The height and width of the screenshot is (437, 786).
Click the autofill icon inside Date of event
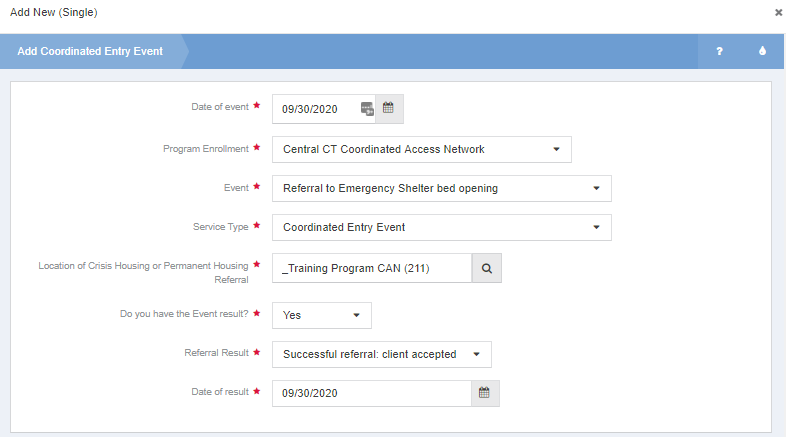point(367,109)
